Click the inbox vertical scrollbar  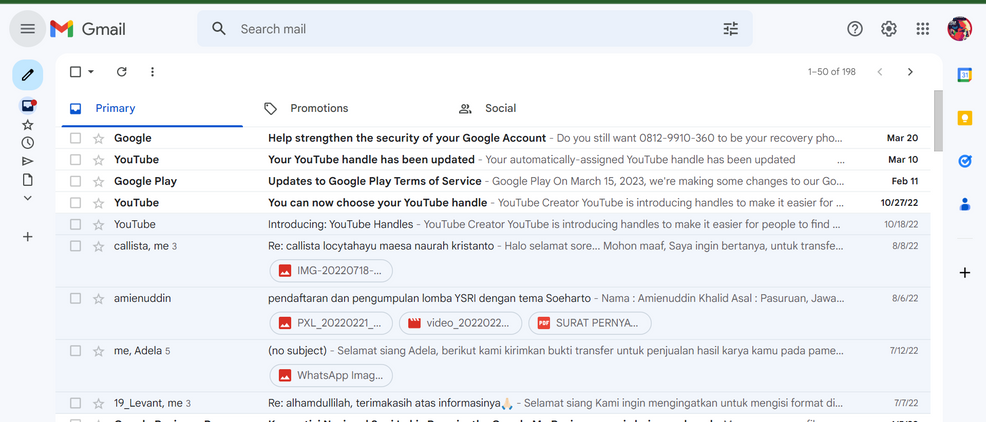[938, 121]
